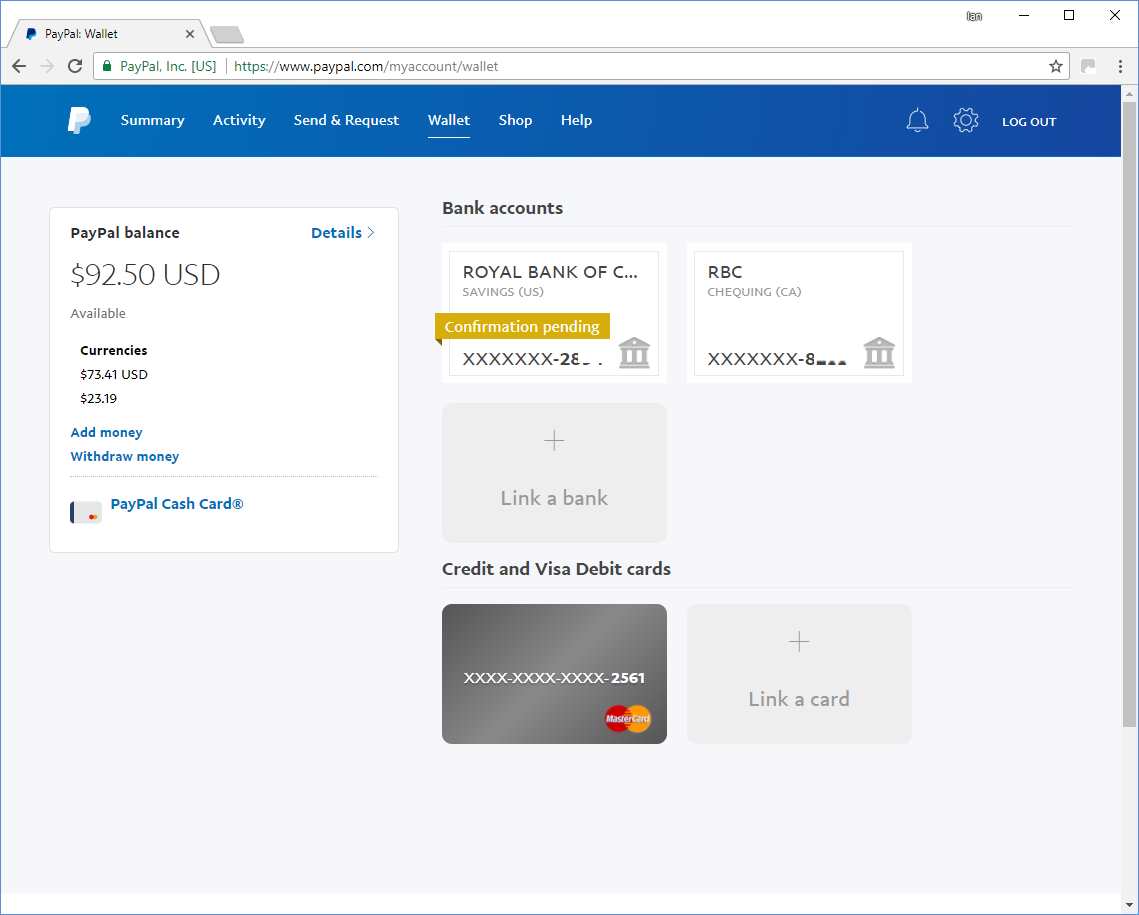Click the PayPal logo in header

point(79,120)
